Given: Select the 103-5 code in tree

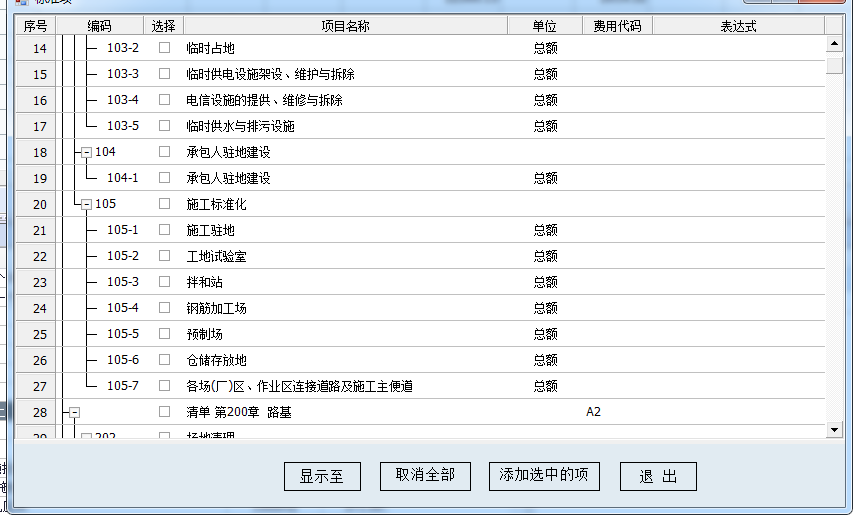Looking at the screenshot, I should point(123,126).
